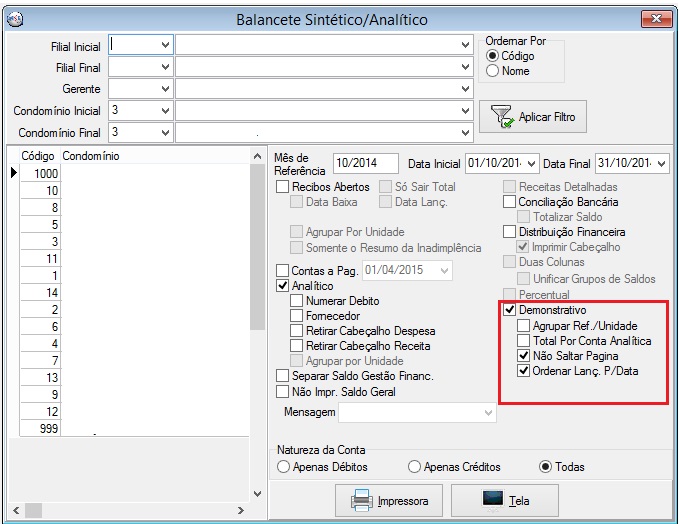Open the Data Inicial date picker
The height and width of the screenshot is (524, 679).
coord(531,164)
